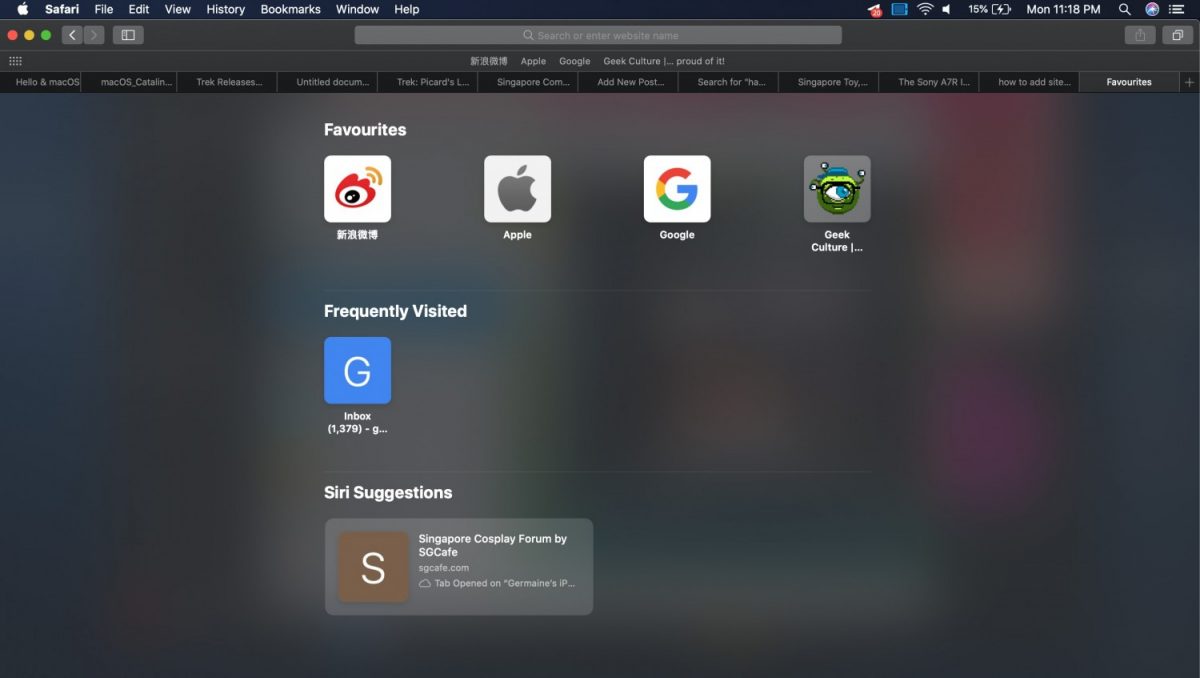Click the blue screen-mirroring menu bar icon
This screenshot has width=1200, height=678.
[x=900, y=9]
